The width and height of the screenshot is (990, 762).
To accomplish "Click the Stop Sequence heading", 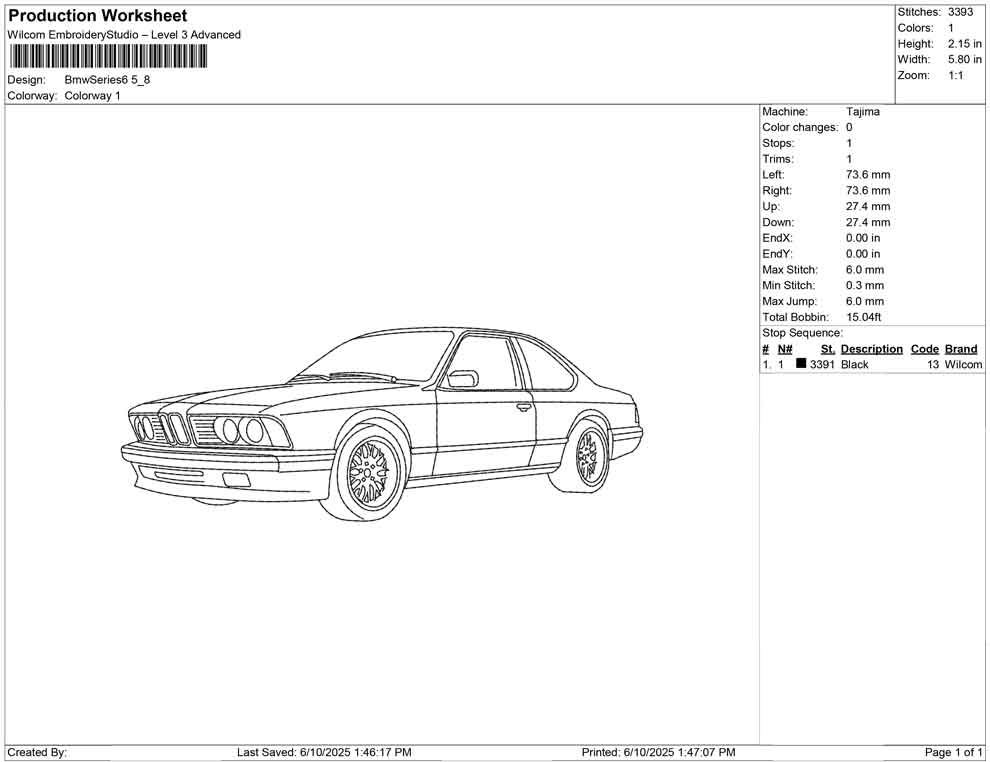I will (802, 333).
